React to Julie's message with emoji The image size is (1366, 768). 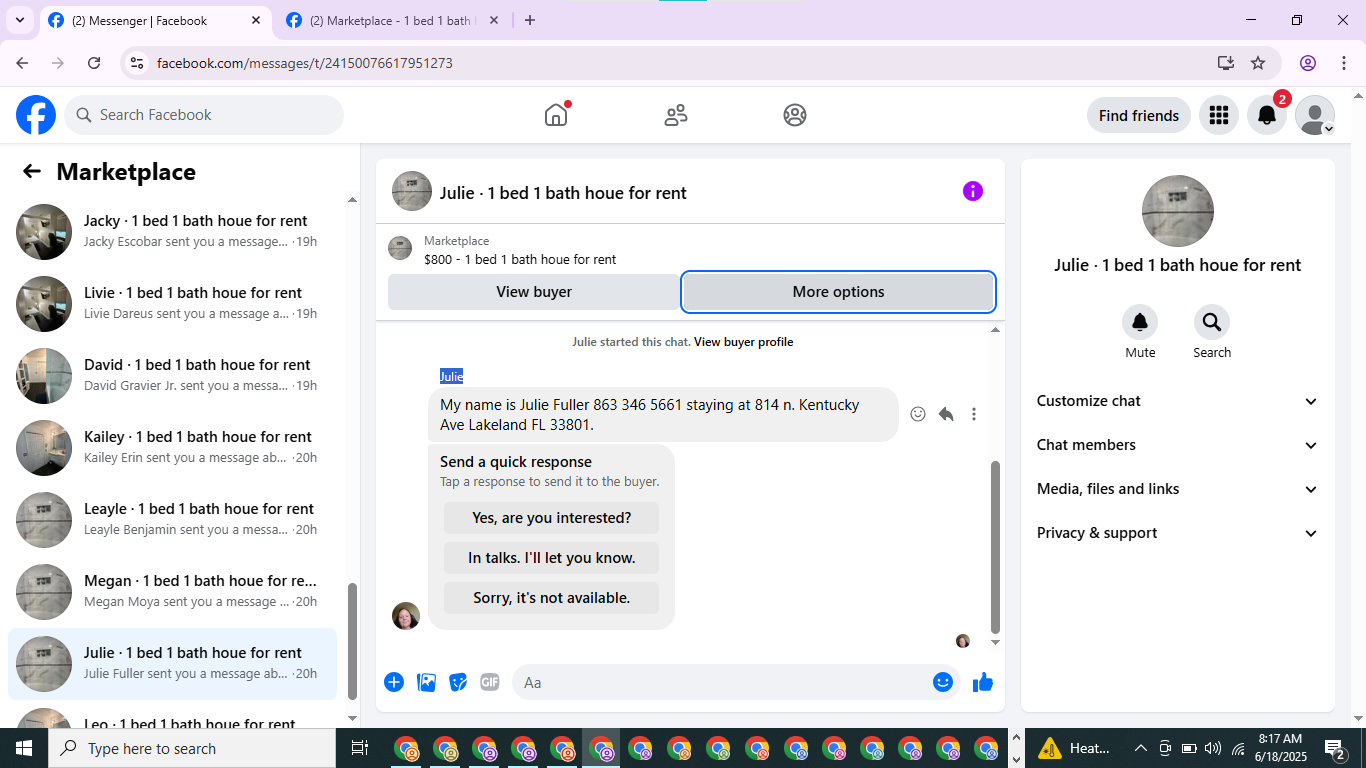click(918, 414)
